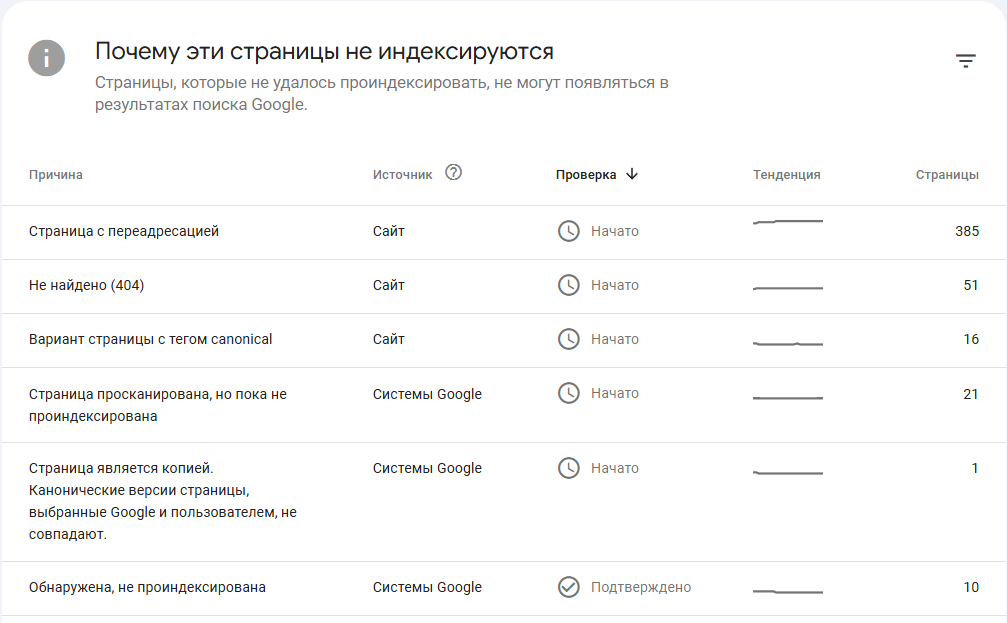The height and width of the screenshot is (623, 1007).
Task: Click the clock icon in Не найдено (404) row
Action: [x=568, y=285]
